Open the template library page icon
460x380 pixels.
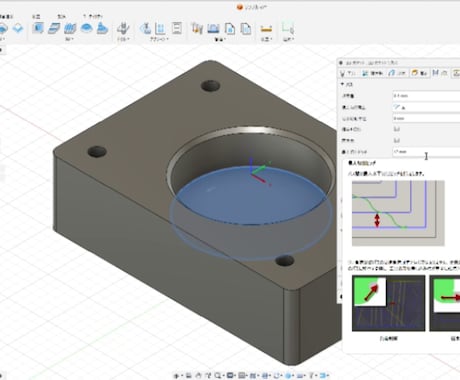[x=246, y=28]
